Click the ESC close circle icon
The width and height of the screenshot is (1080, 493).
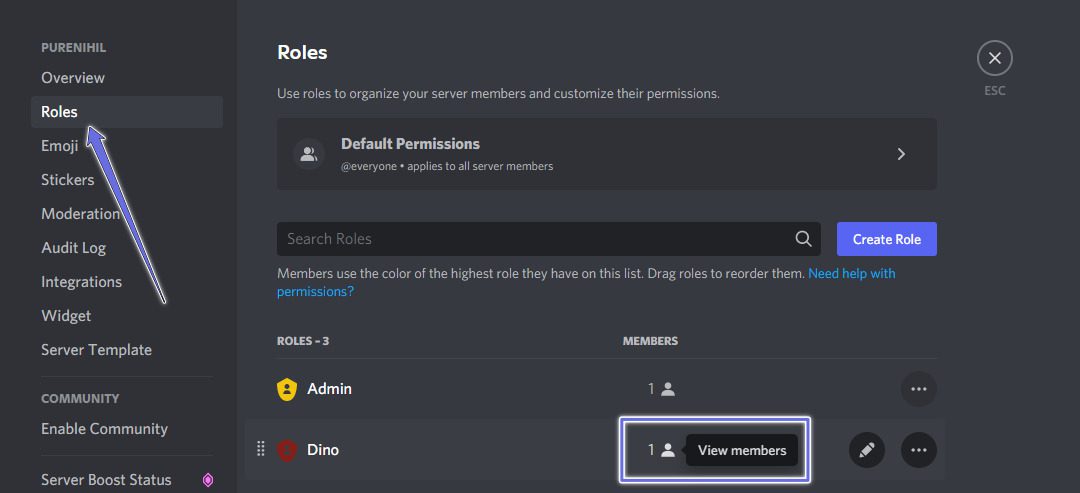994,58
